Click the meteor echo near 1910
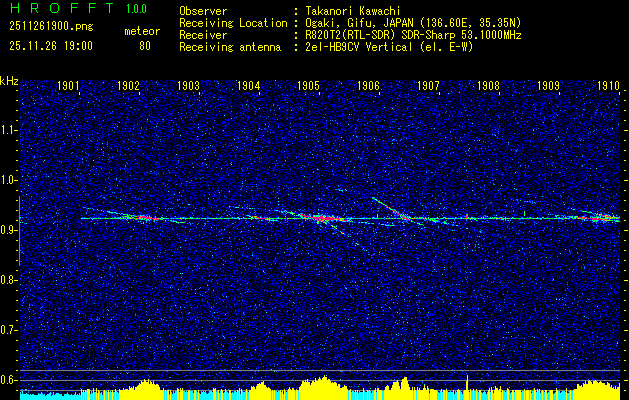Image resolution: width=629 pixels, height=400 pixels. coord(599,217)
